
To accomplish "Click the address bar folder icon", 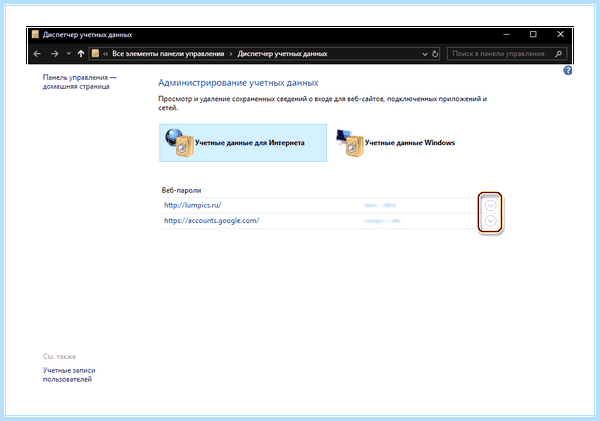I will (x=95, y=54).
